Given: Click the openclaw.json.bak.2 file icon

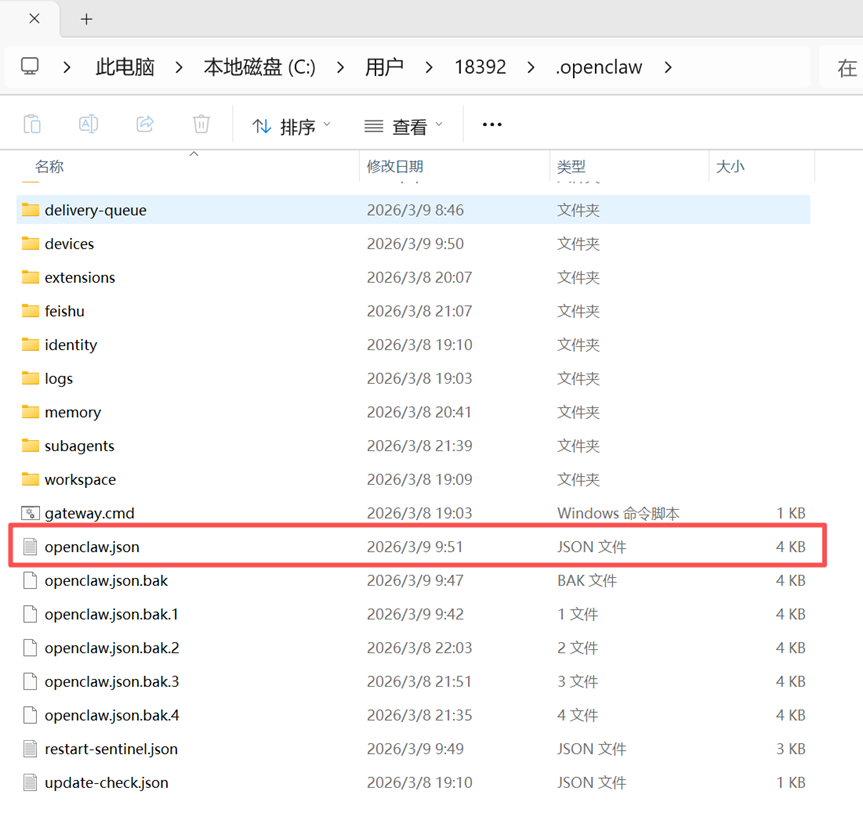Looking at the screenshot, I should click(30, 648).
